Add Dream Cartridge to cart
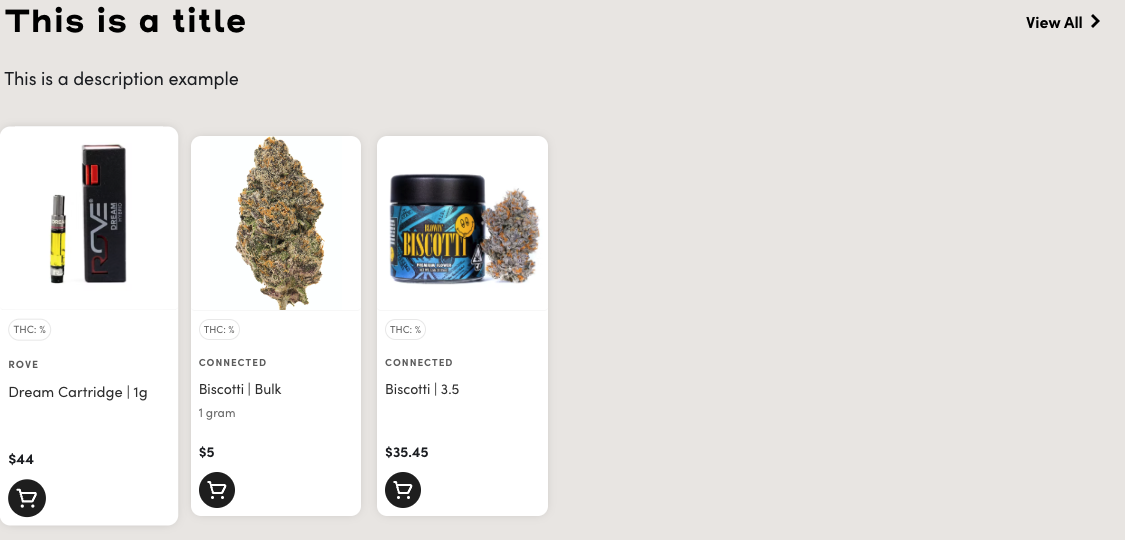Viewport: 1125px width, 540px height. click(27, 498)
